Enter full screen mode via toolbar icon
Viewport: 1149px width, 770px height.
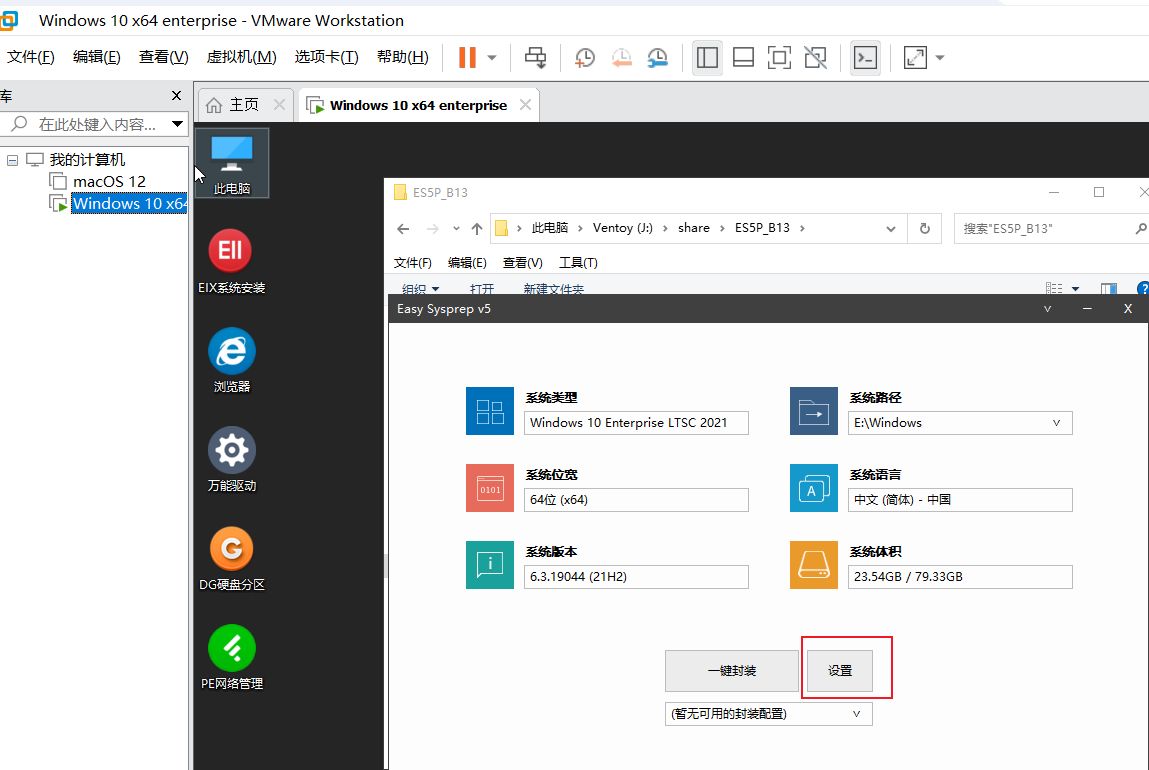[779, 58]
